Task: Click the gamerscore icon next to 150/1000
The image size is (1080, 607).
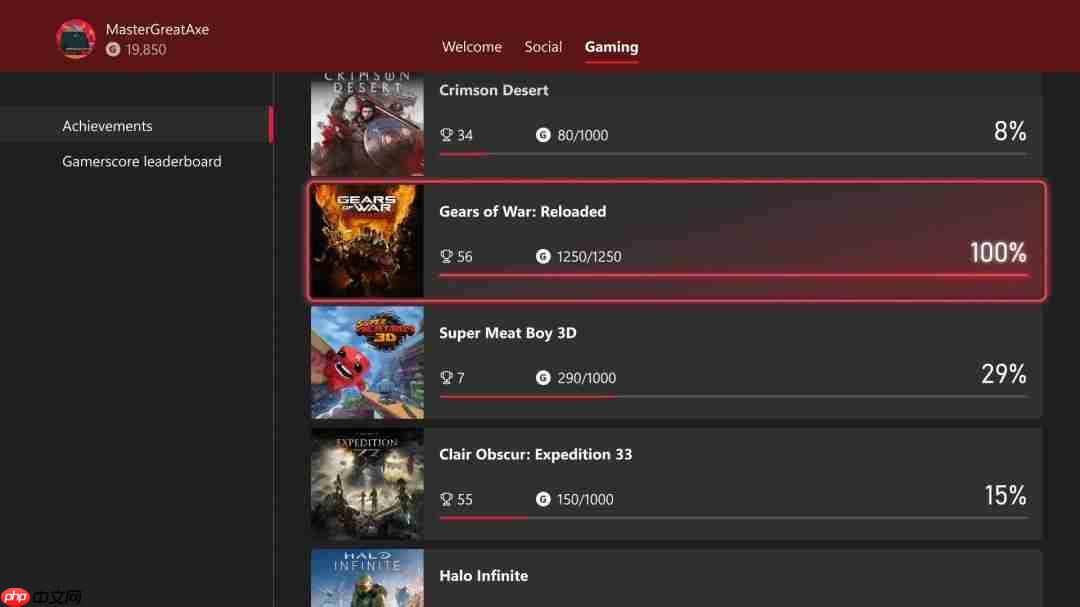Action: [543, 499]
